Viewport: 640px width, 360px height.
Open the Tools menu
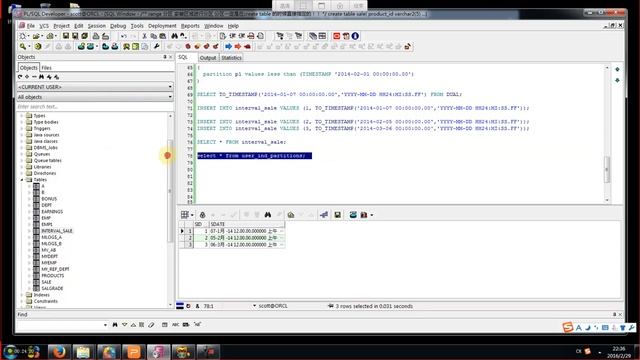click(137, 26)
